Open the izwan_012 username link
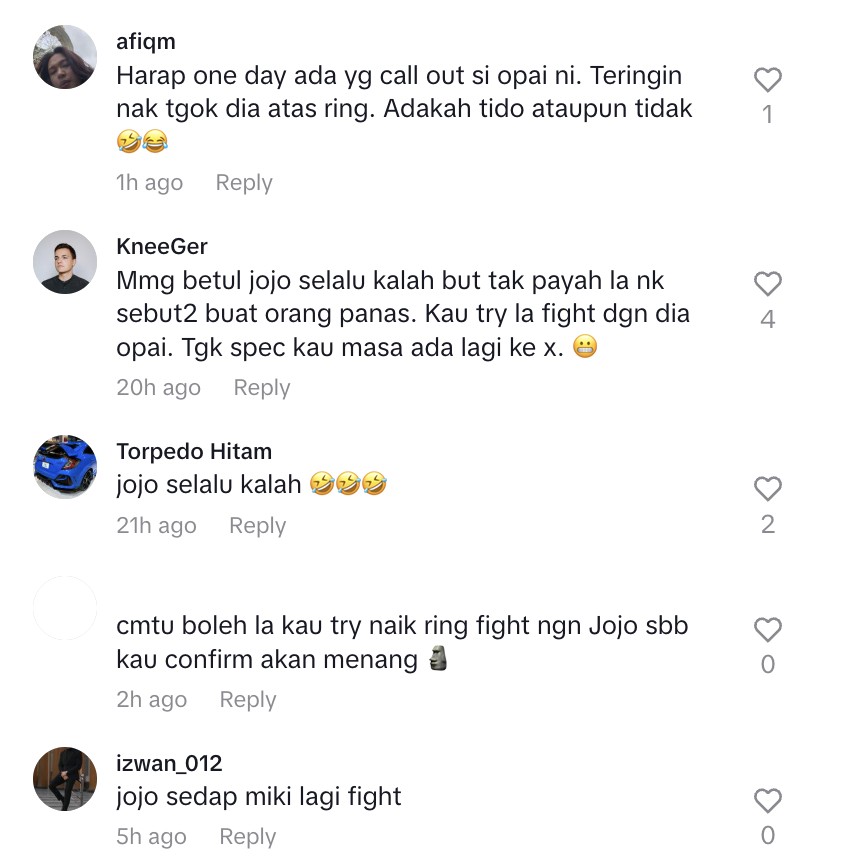This screenshot has height=866, width=842. click(x=169, y=763)
